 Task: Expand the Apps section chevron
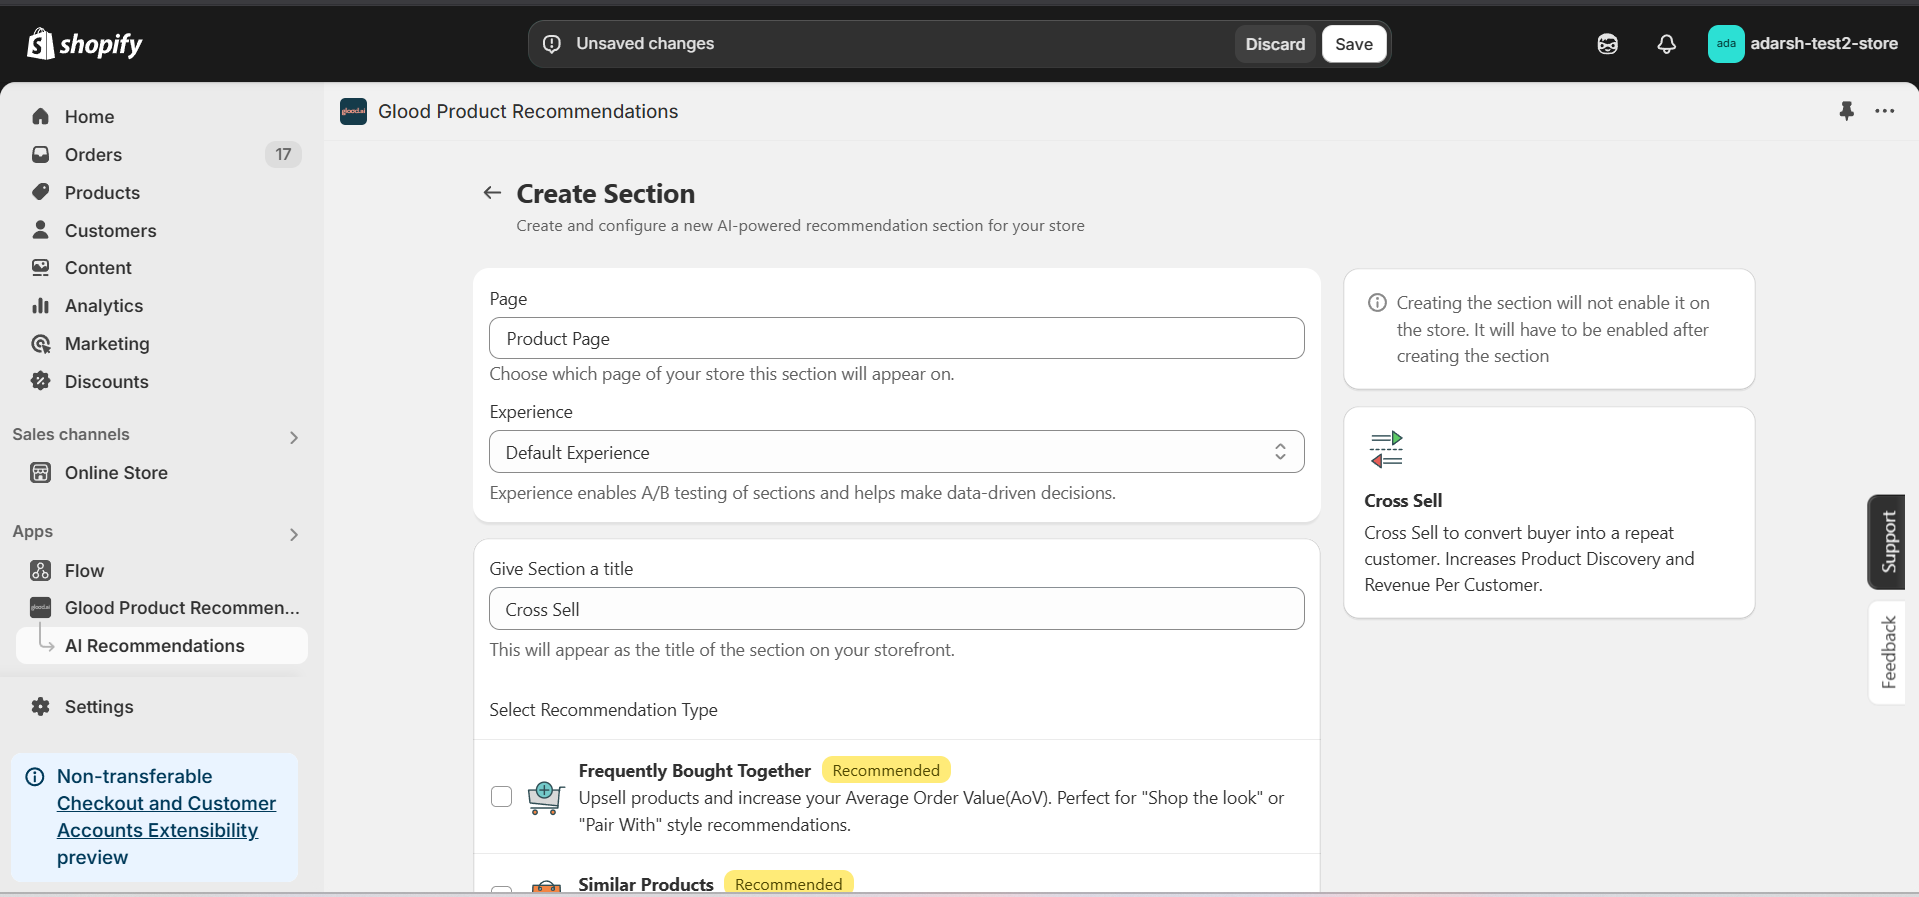293,534
